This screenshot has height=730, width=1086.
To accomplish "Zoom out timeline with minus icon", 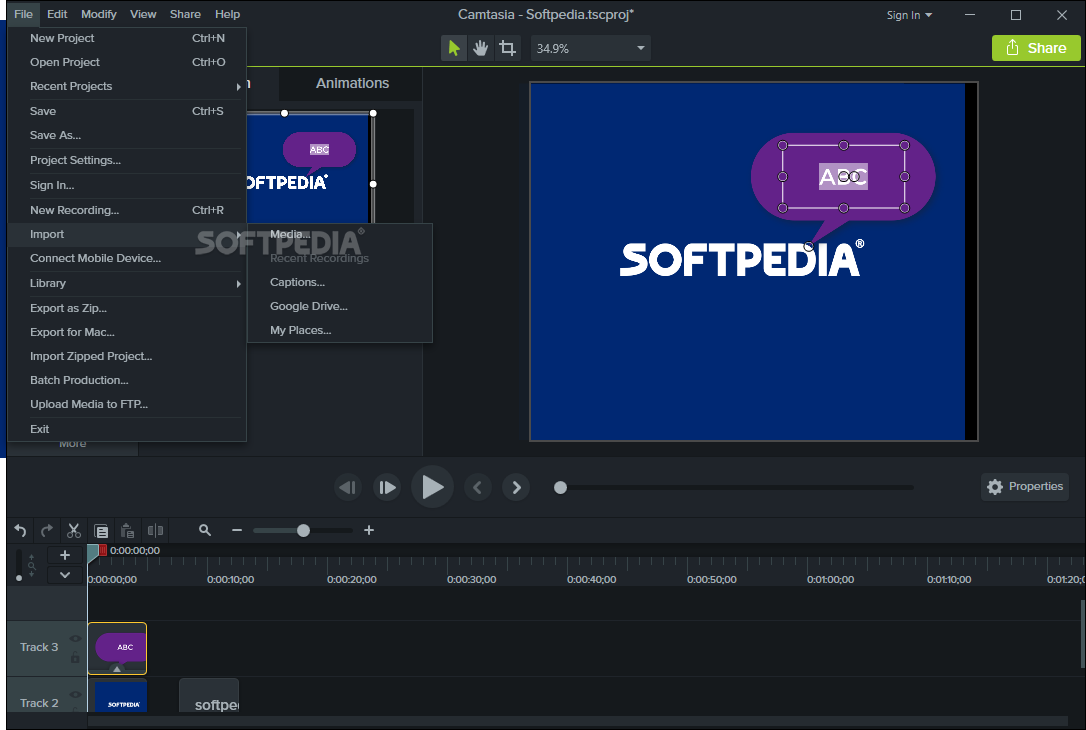I will [237, 530].
